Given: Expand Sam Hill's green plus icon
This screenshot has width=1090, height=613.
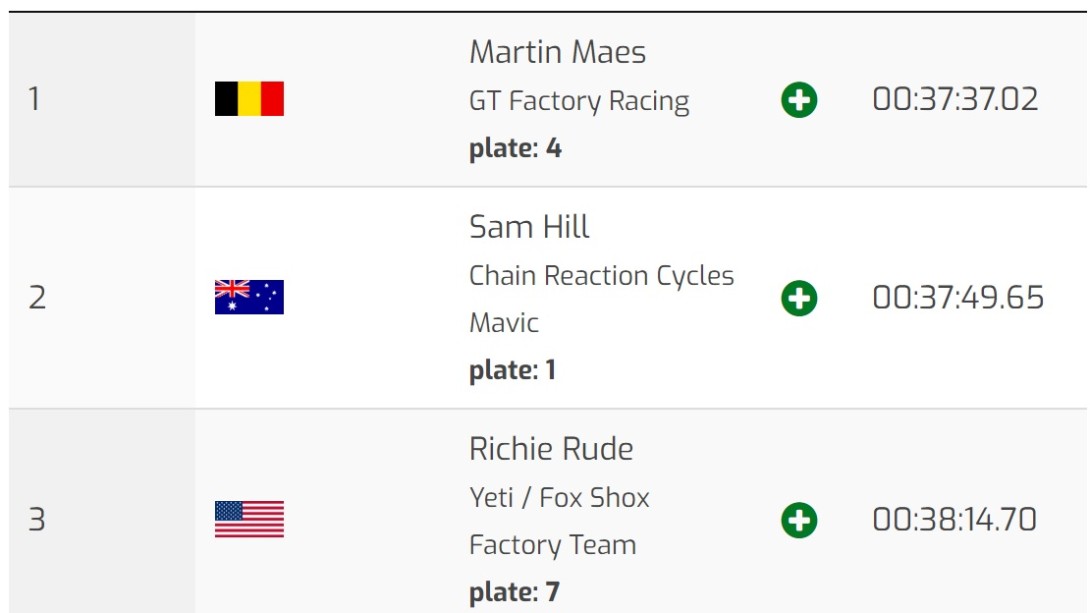Looking at the screenshot, I should 799,298.
